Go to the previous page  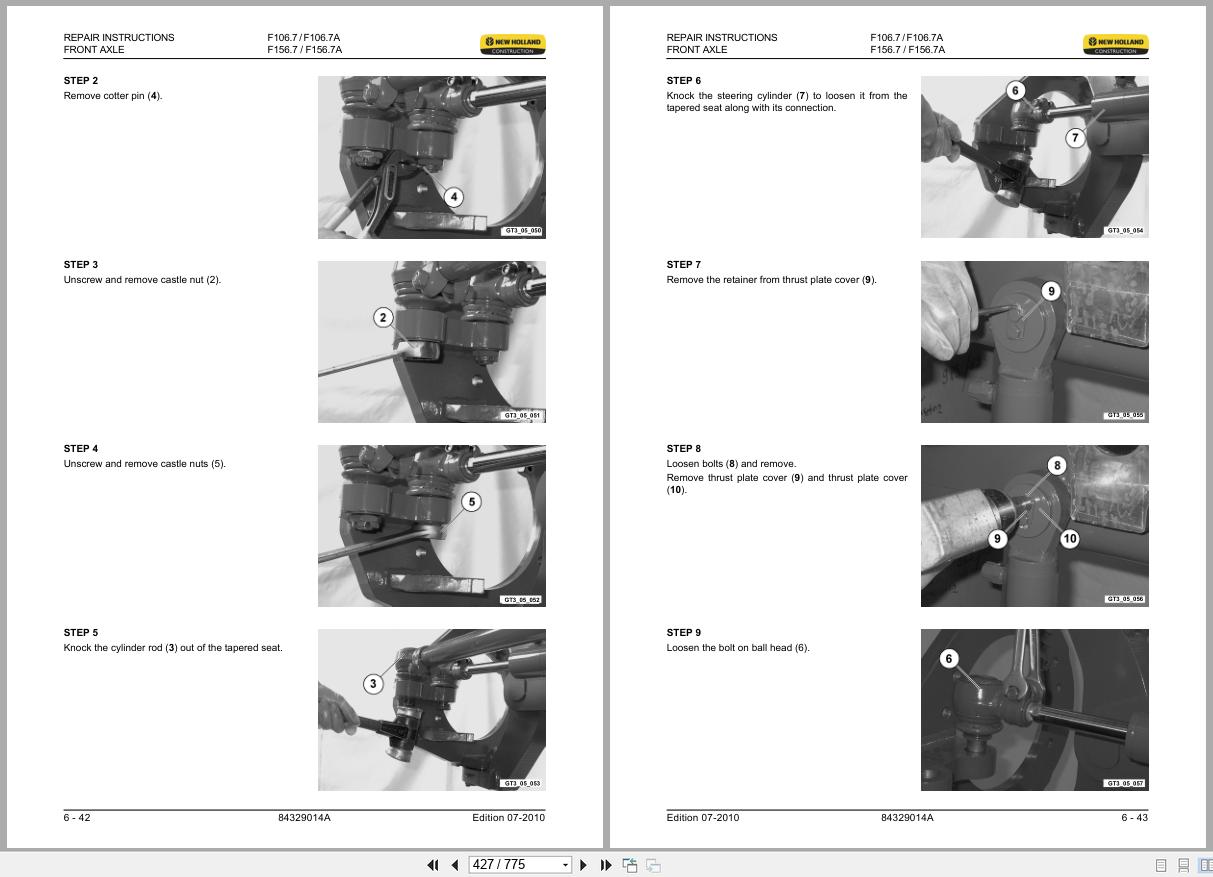coord(455,865)
